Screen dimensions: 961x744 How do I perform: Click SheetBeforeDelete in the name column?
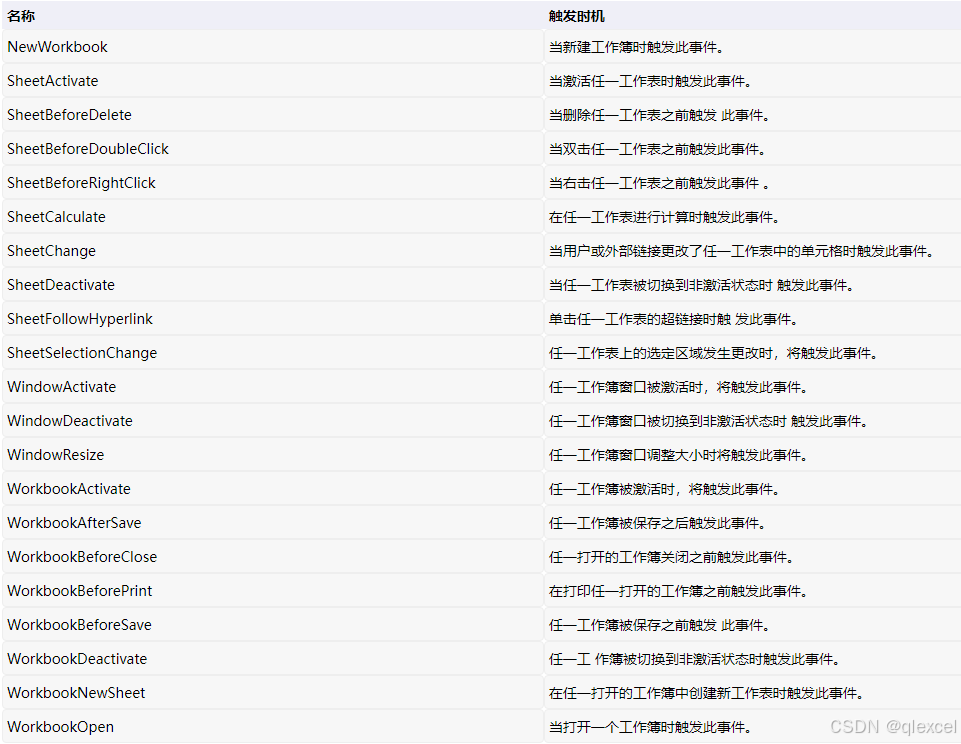69,115
